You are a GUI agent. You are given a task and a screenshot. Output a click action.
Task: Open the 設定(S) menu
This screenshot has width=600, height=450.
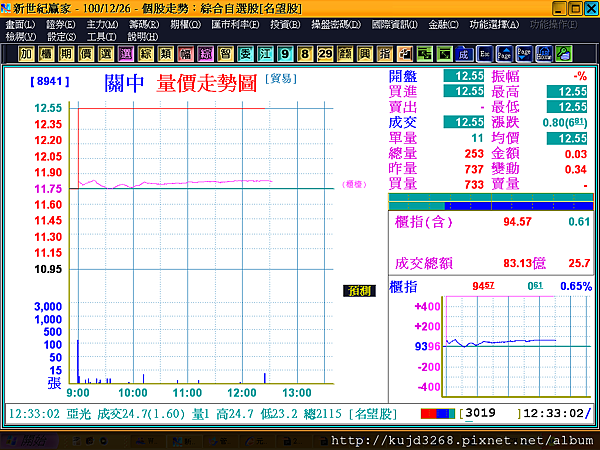click(x=61, y=37)
